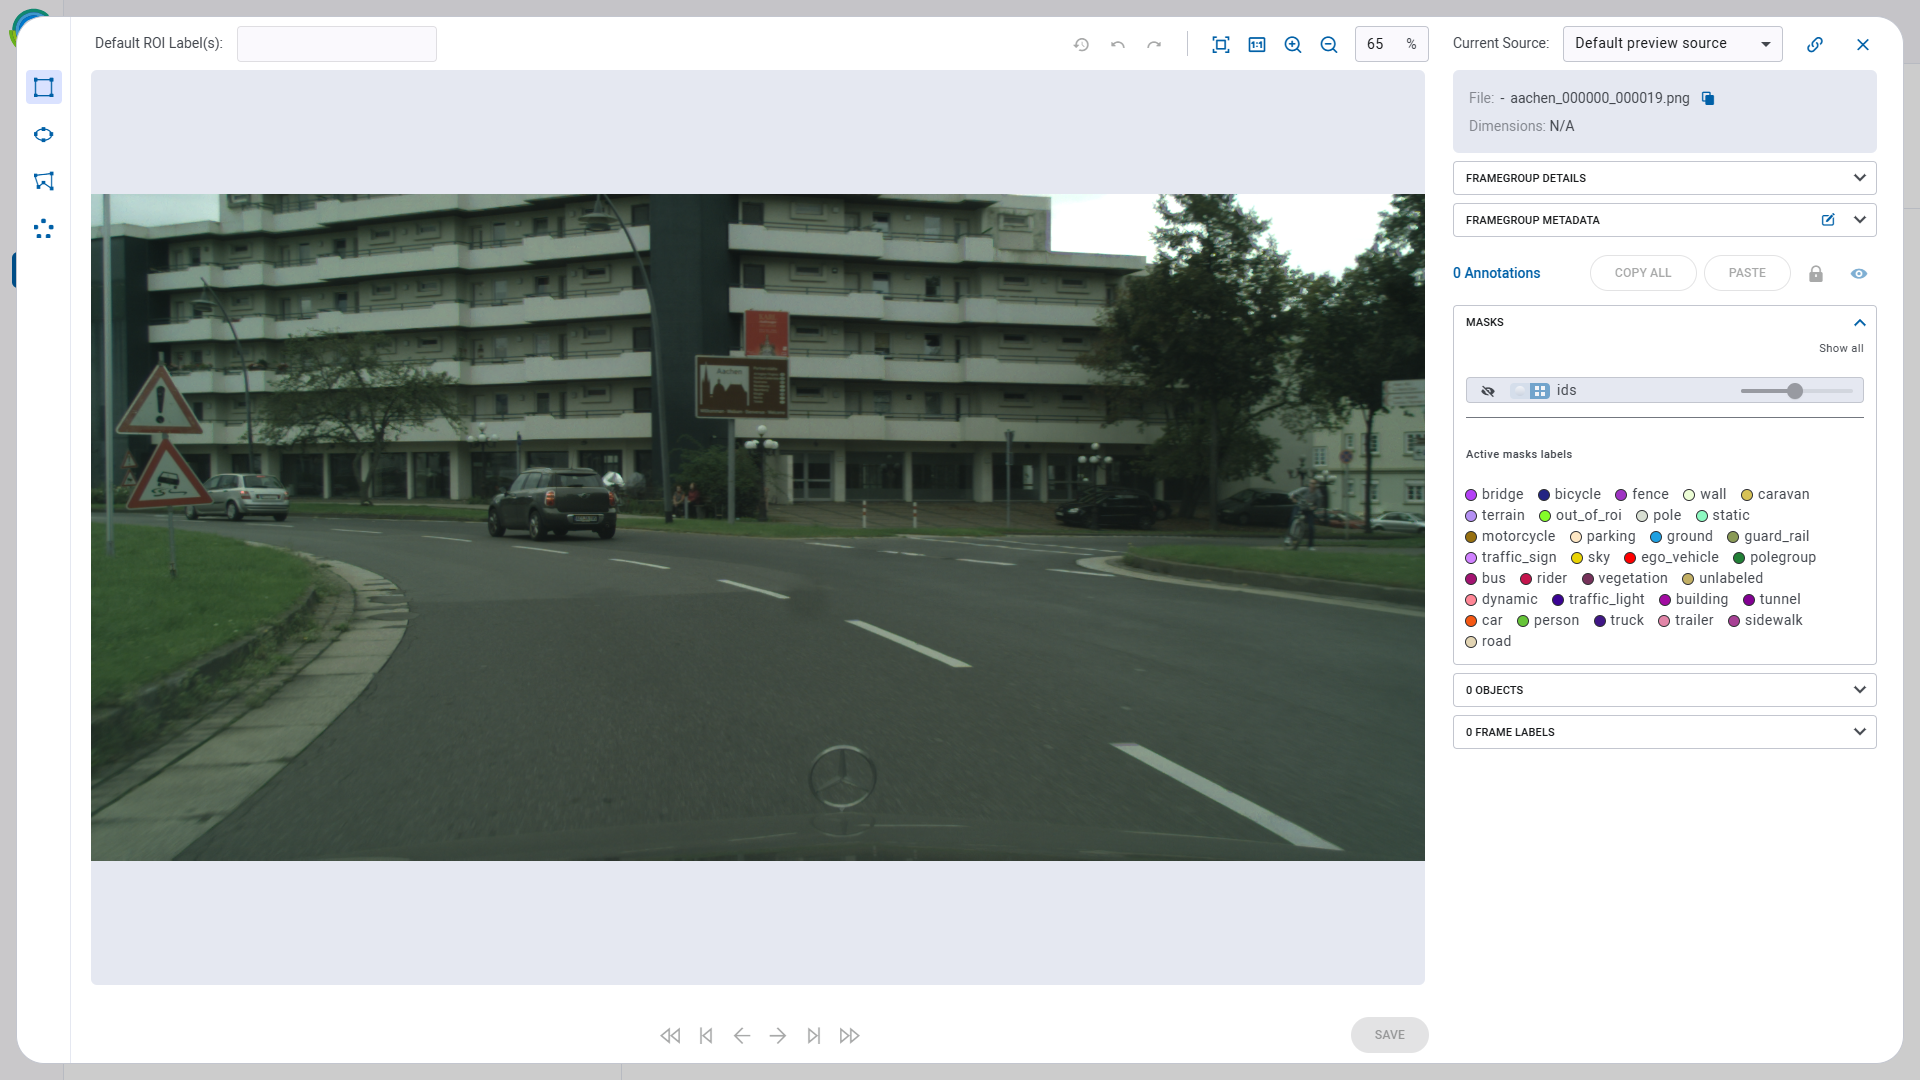The height and width of the screenshot is (1080, 1920).
Task: Toggle annotation lock state
Action: coord(1816,273)
